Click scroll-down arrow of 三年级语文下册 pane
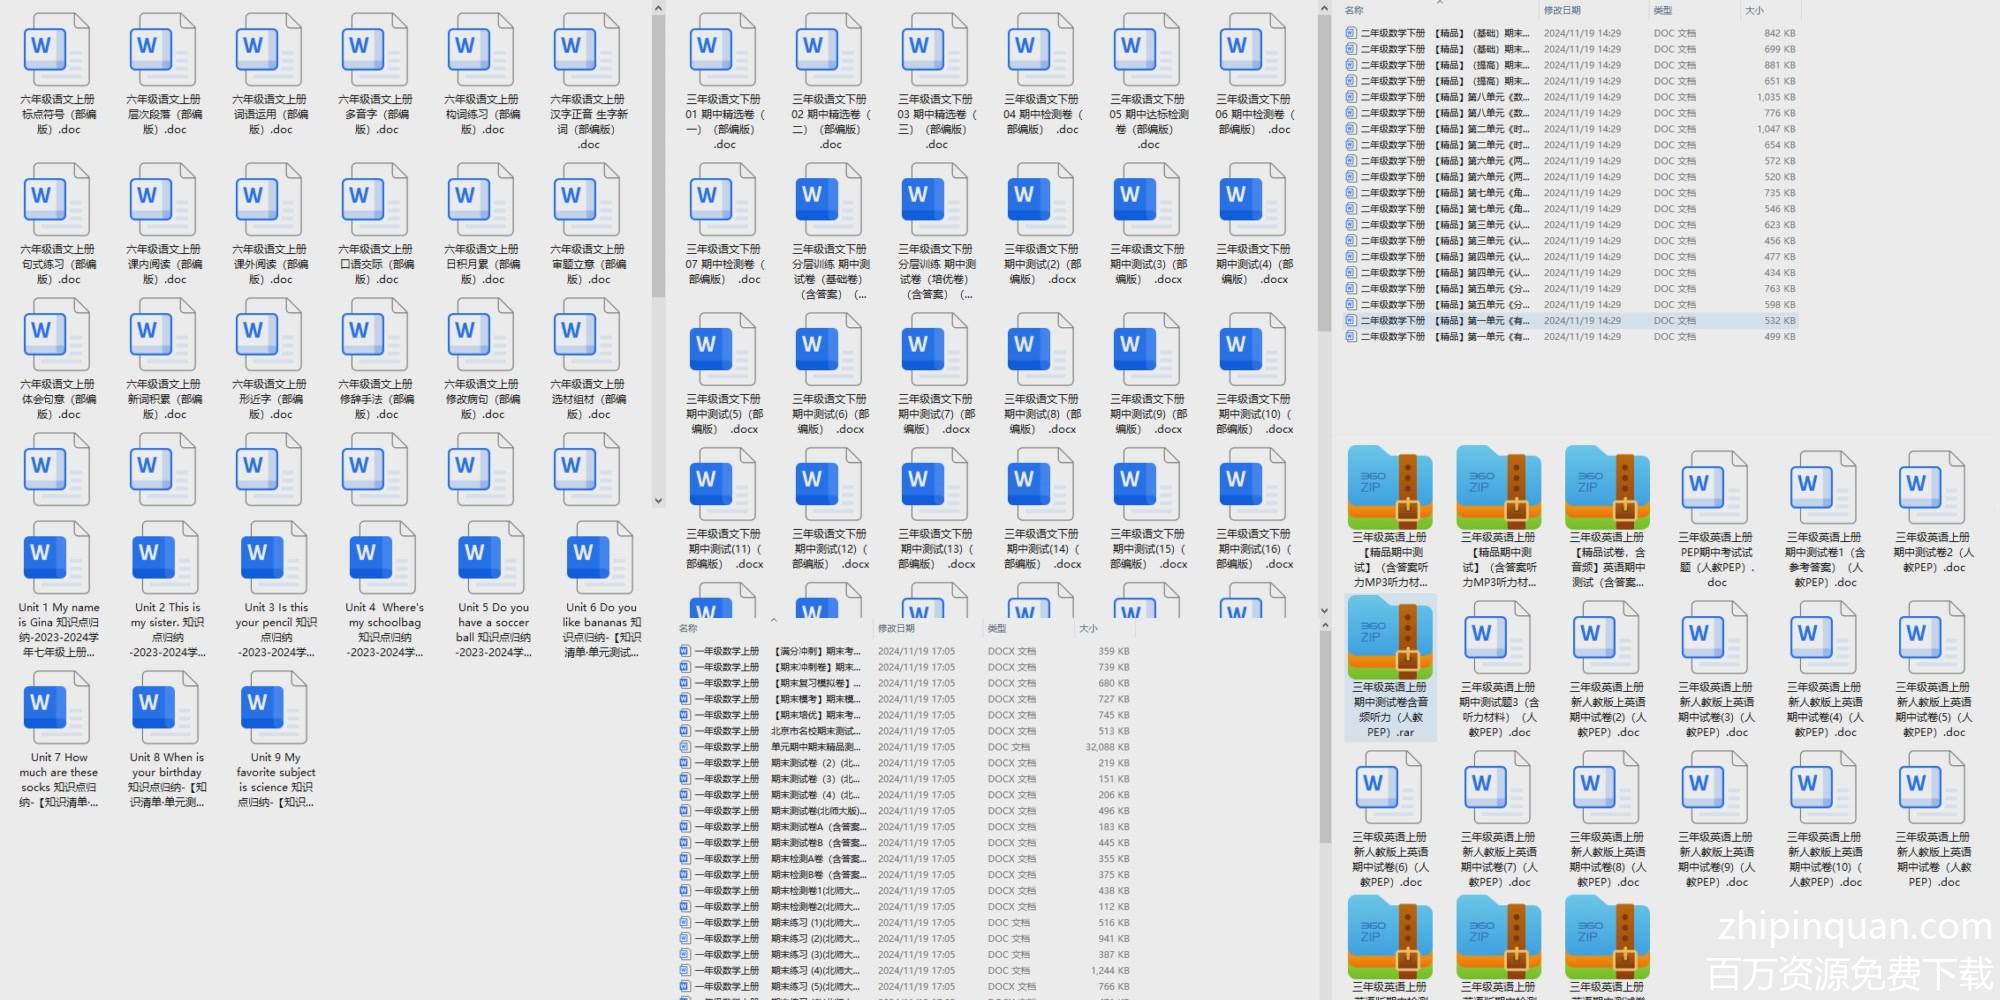The image size is (2000, 1000). coord(1324,610)
